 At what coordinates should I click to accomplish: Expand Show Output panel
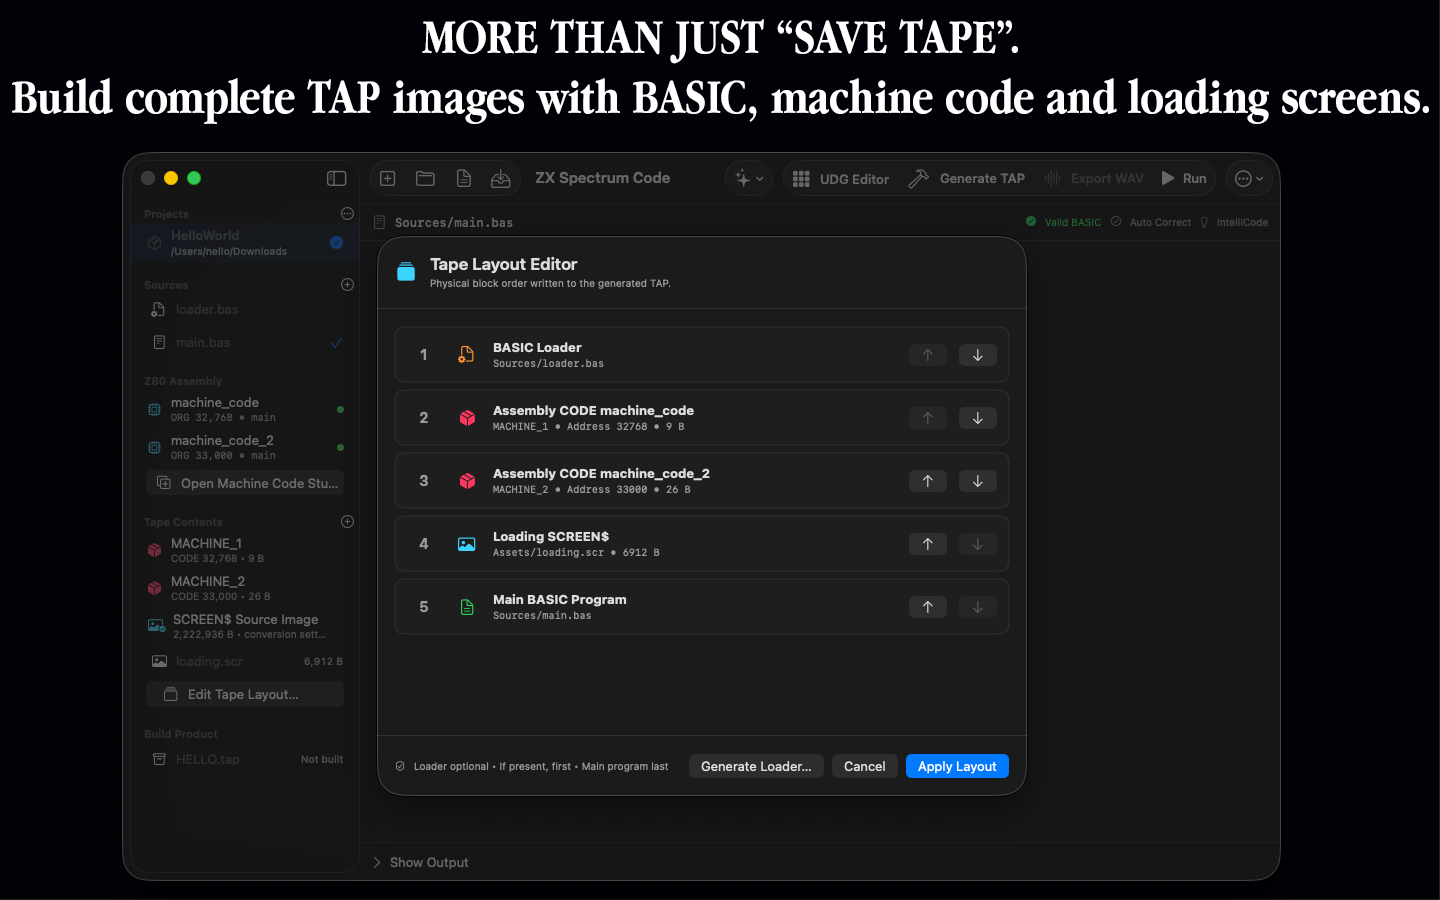click(x=420, y=862)
